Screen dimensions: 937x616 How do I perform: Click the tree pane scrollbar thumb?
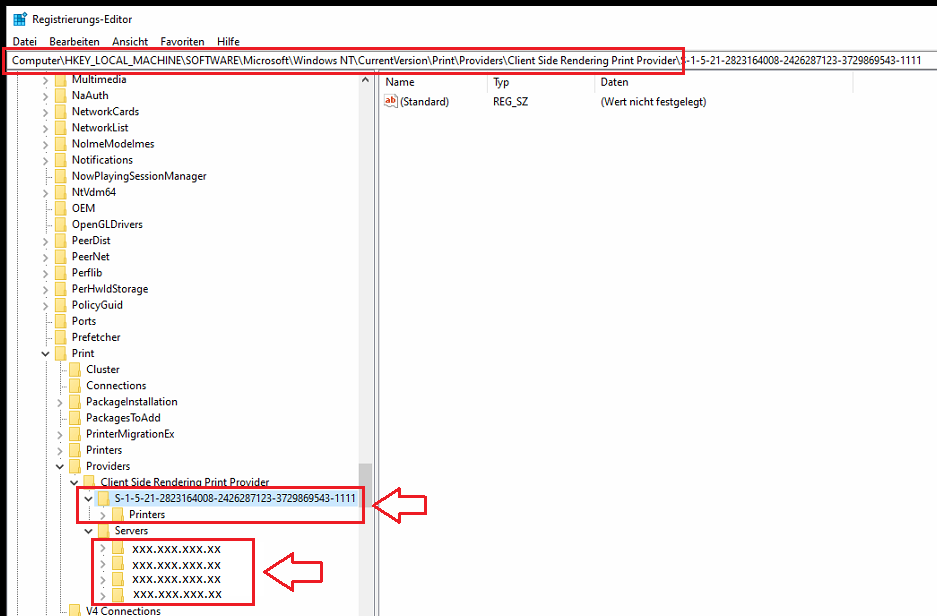click(x=365, y=487)
